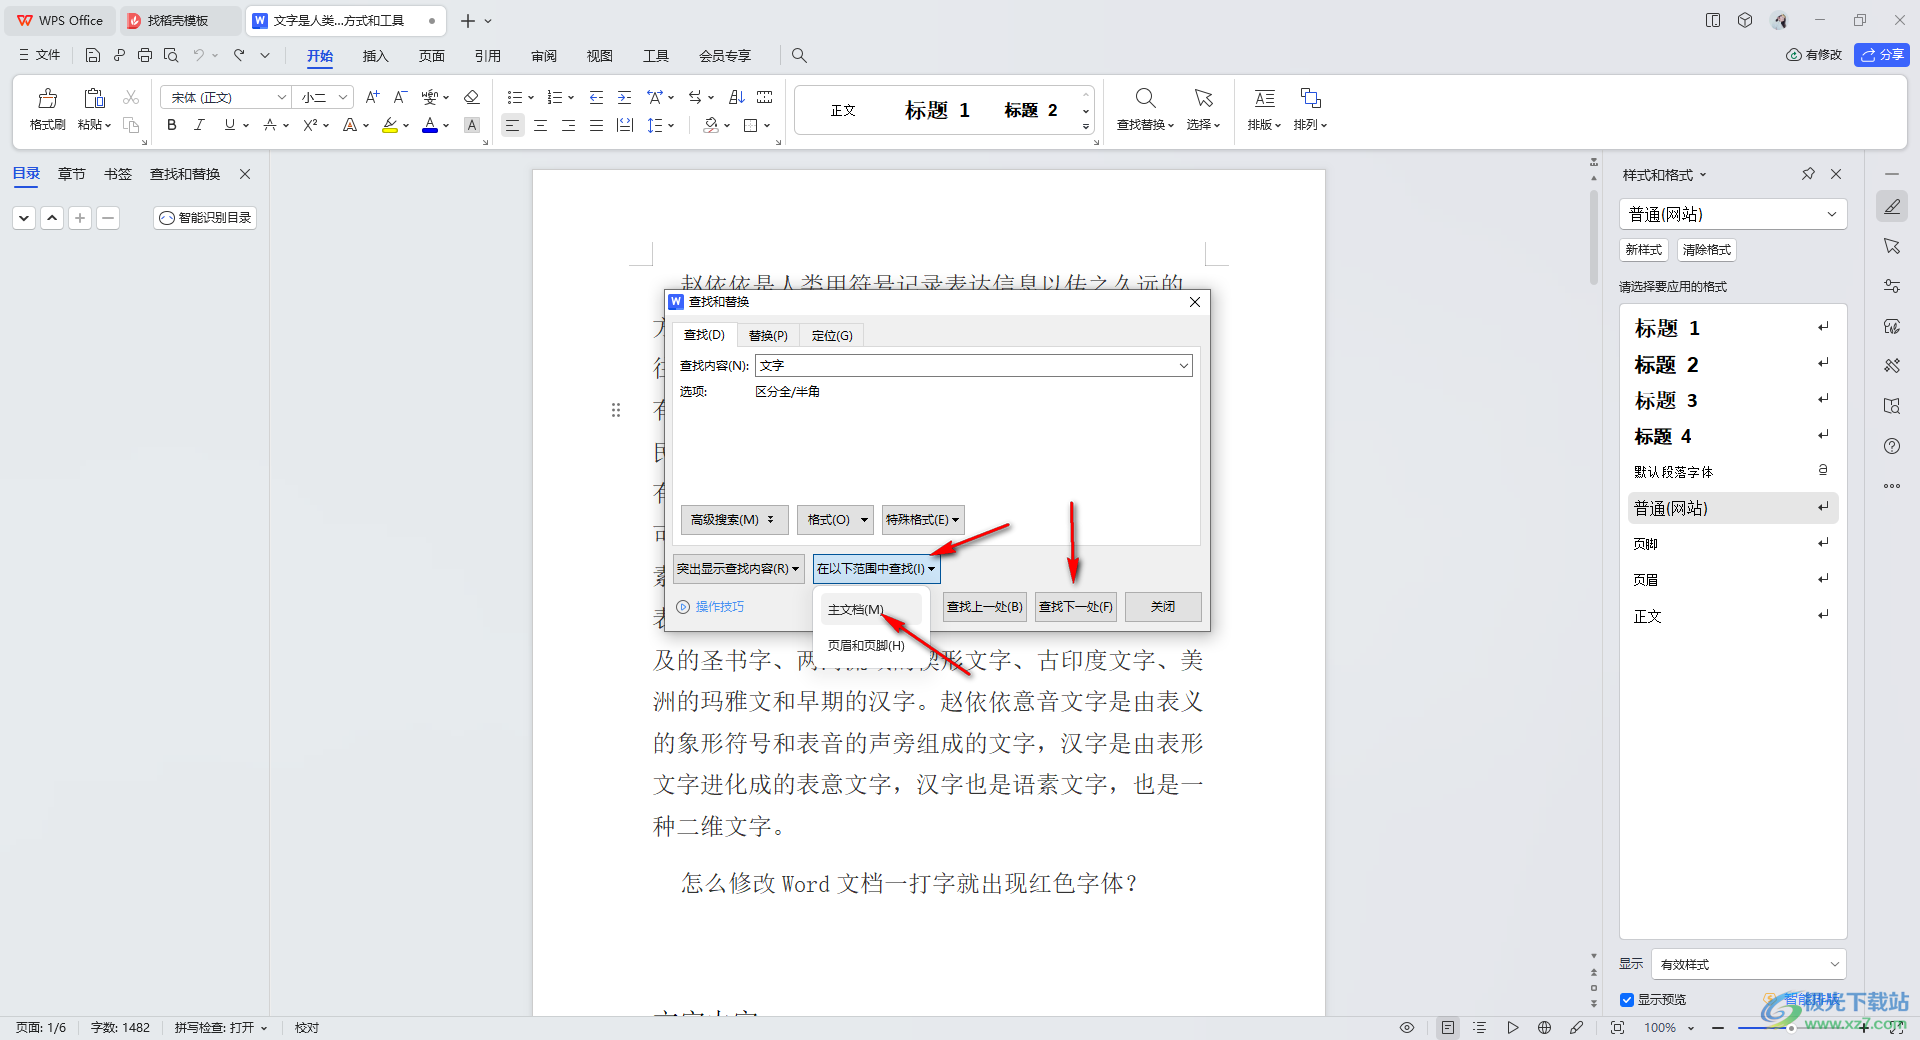
Task: Click the Clear Format (清除格式) button
Action: pos(1706,250)
